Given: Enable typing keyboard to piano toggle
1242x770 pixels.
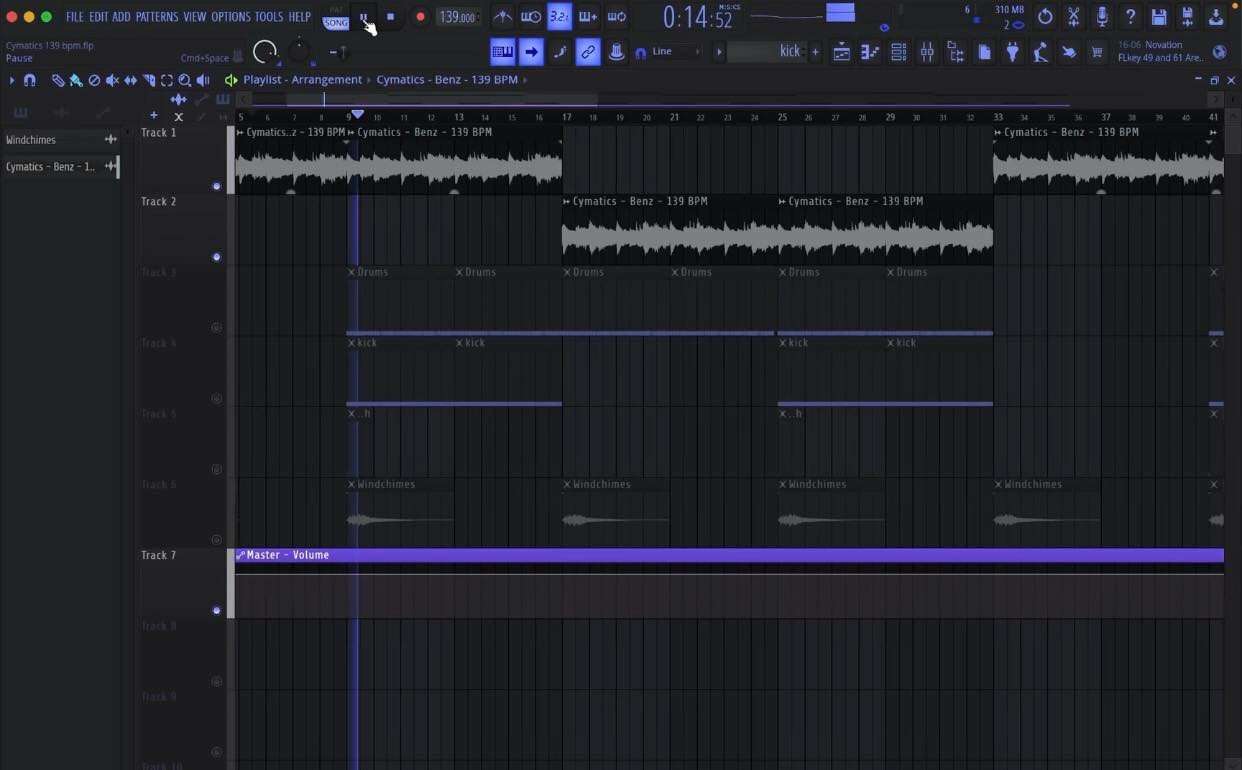Looking at the screenshot, I should click(503, 52).
